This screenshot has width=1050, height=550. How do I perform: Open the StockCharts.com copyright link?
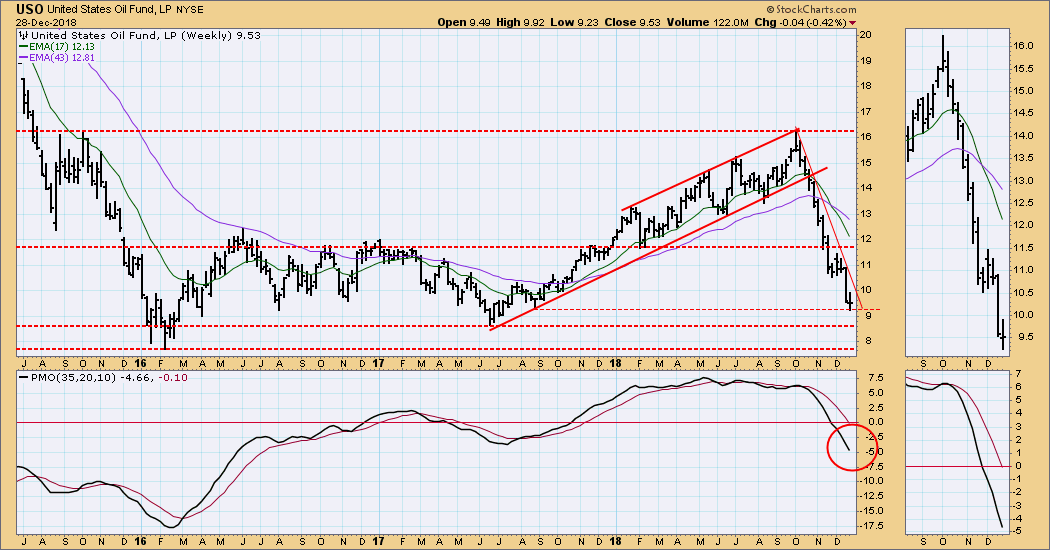tap(811, 9)
